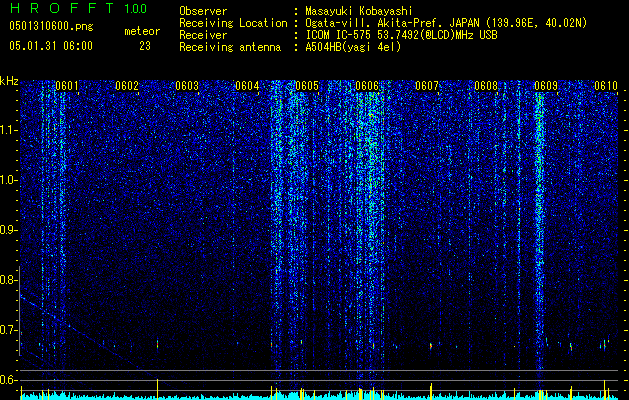
Task: Click the 0602 time marker
Action: 127,86
